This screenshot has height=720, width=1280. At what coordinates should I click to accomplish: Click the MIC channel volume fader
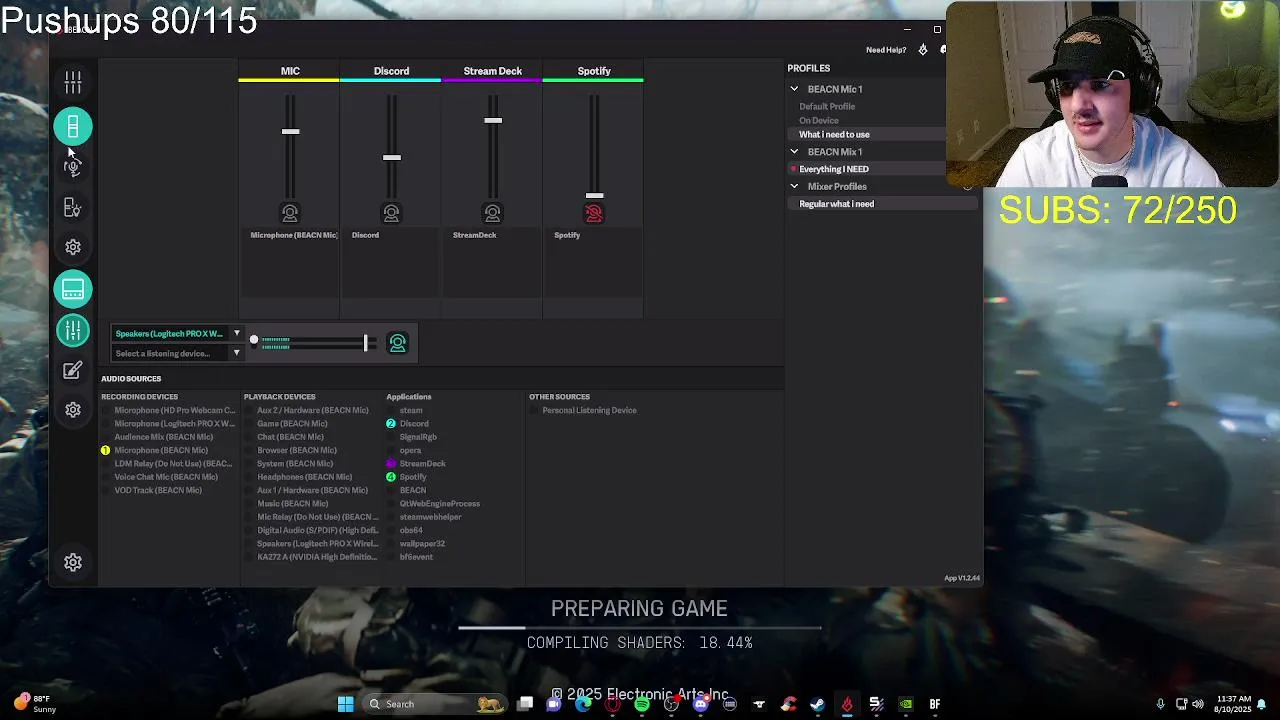coord(290,131)
